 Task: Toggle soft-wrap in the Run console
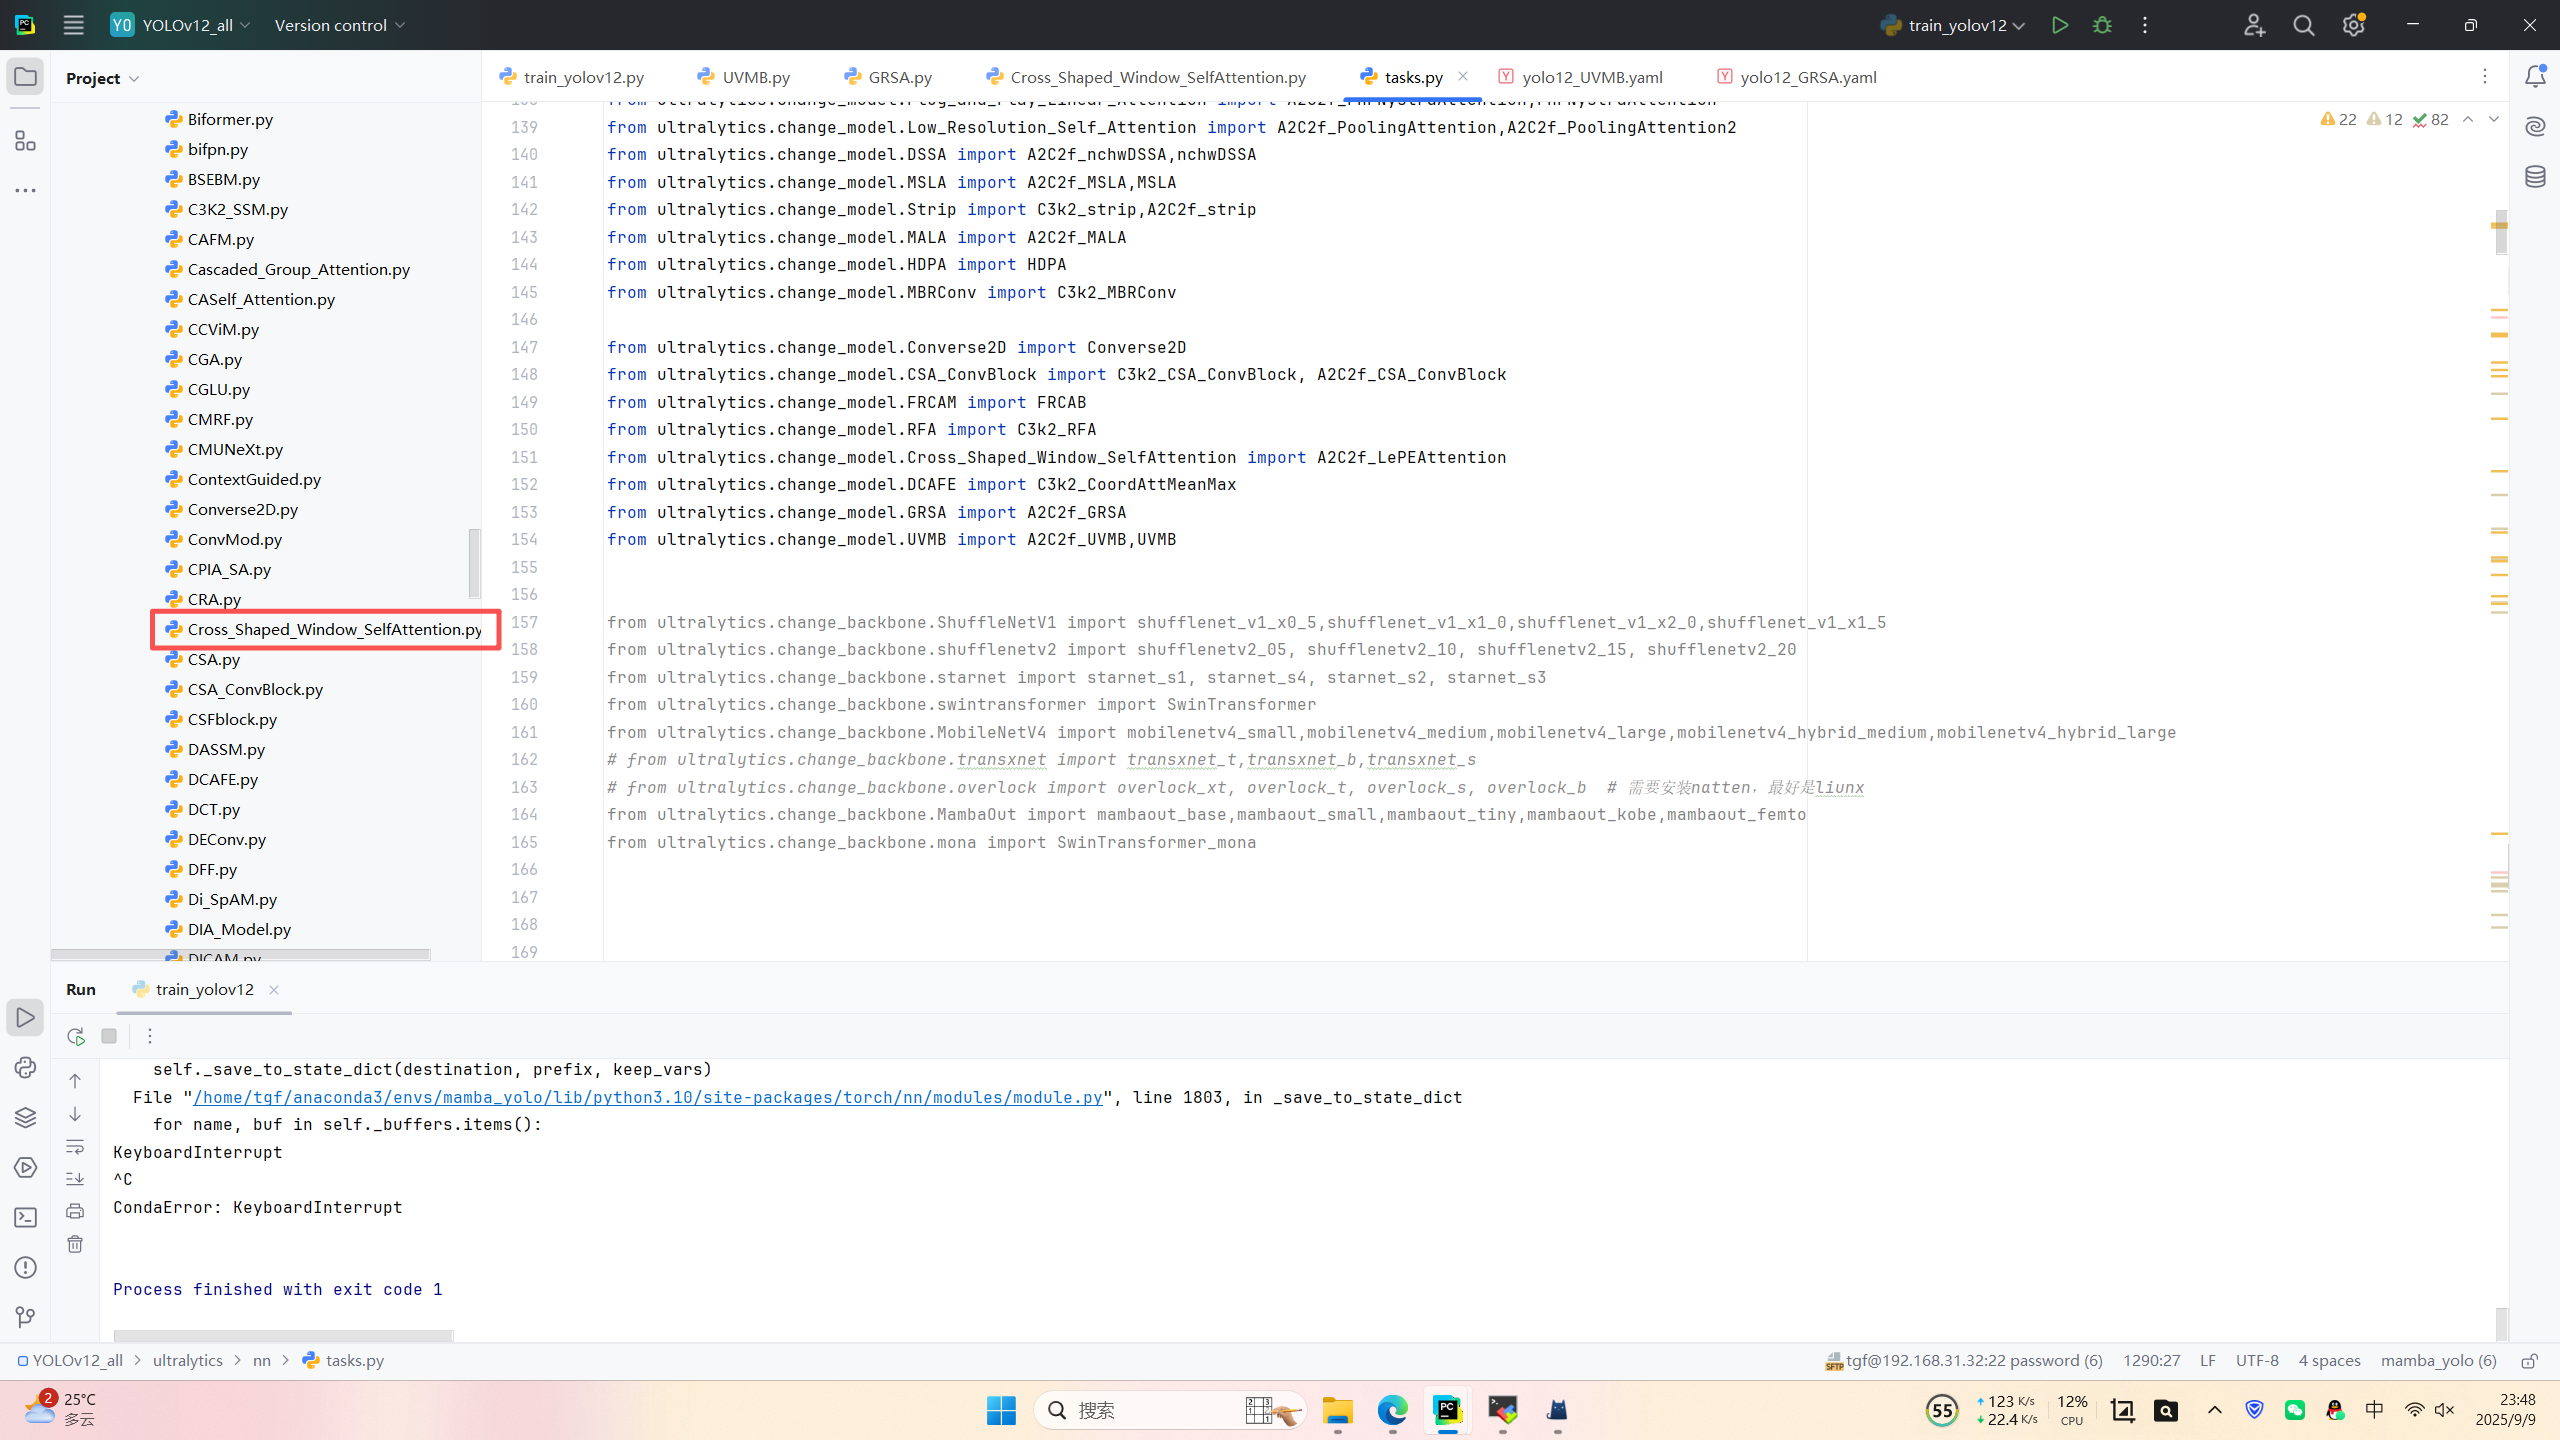tap(75, 1147)
